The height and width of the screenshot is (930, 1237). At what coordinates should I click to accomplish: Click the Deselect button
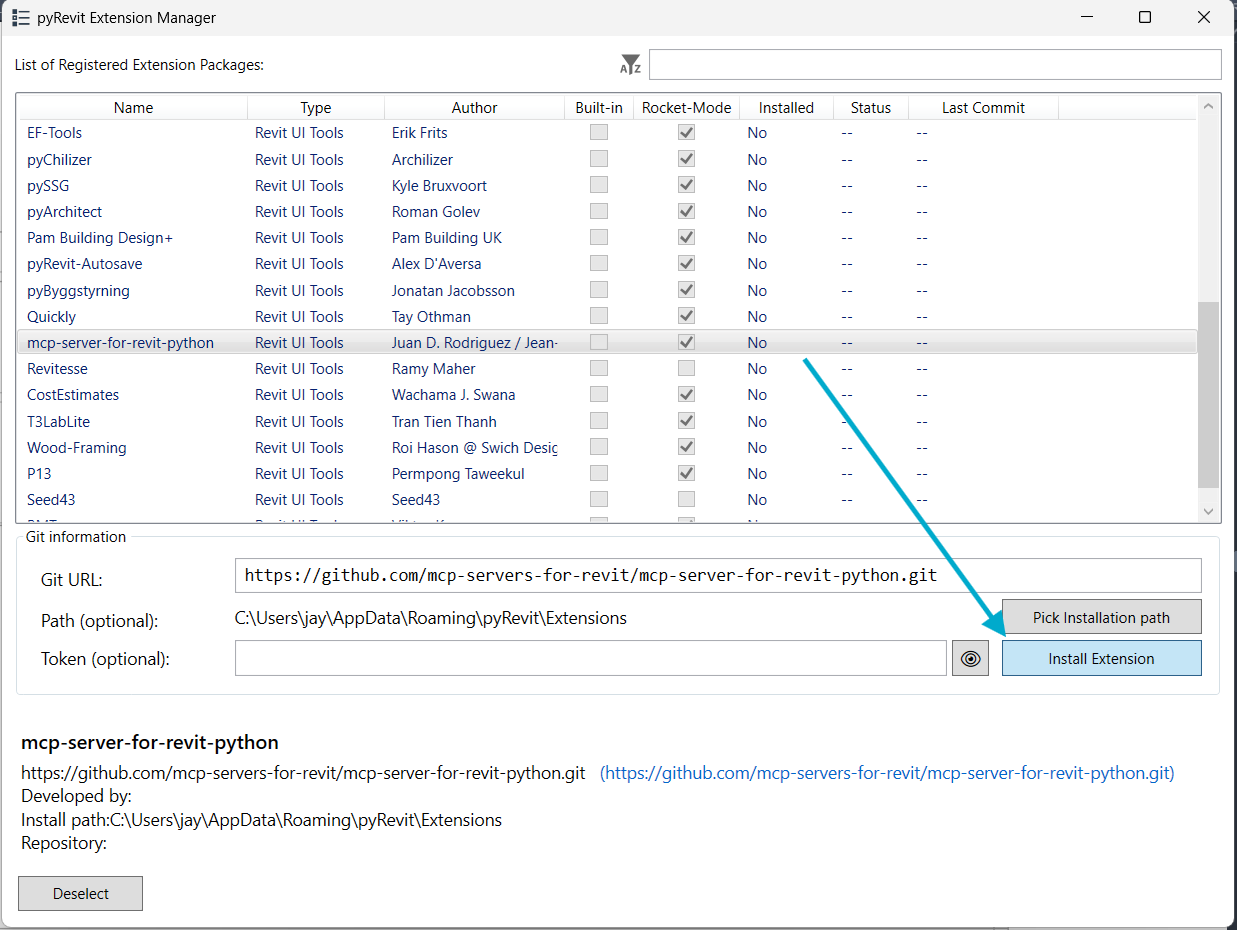(81, 894)
